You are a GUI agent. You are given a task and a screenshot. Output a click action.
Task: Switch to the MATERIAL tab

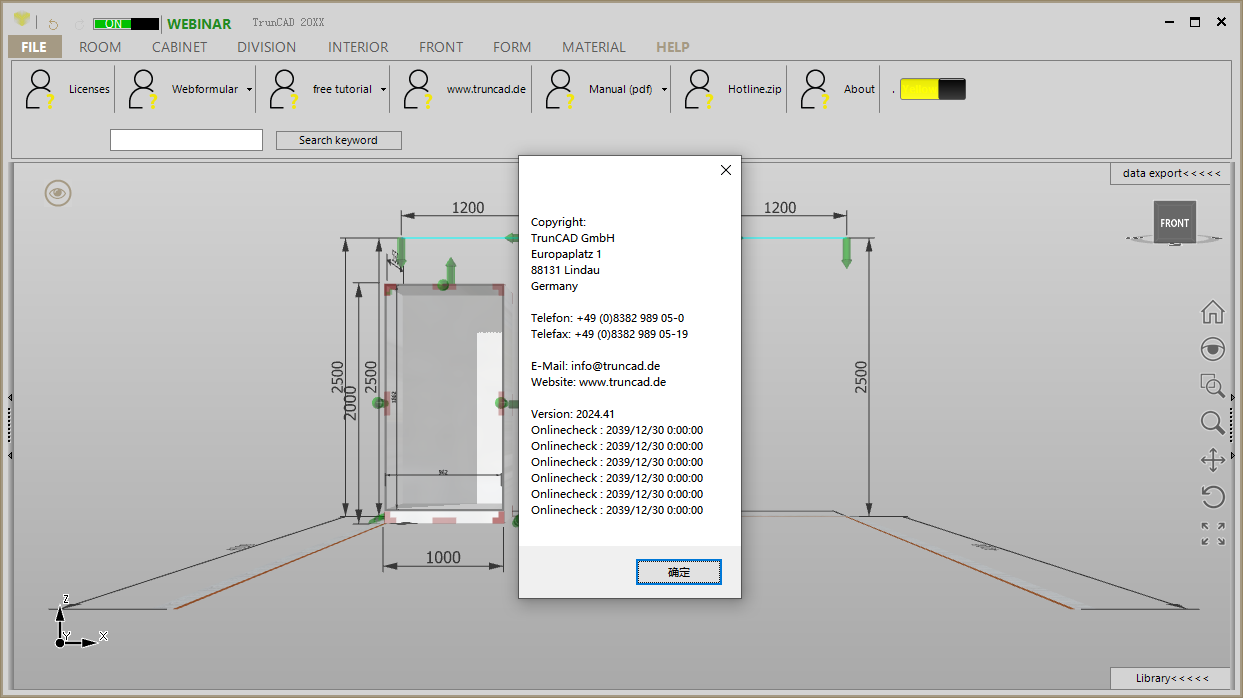594,47
